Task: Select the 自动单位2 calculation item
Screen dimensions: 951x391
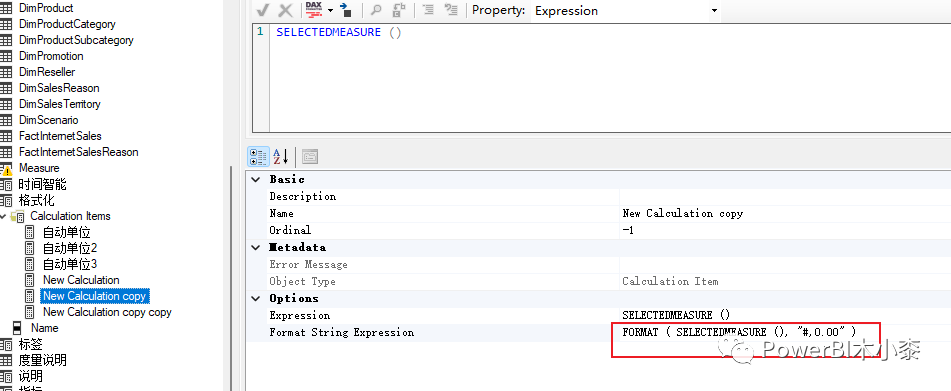Action: coord(70,248)
